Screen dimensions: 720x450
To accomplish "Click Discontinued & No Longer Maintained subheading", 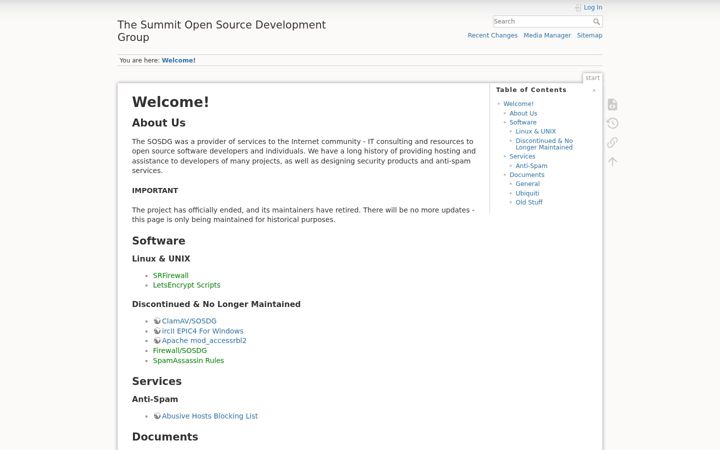I will pos(216,304).
